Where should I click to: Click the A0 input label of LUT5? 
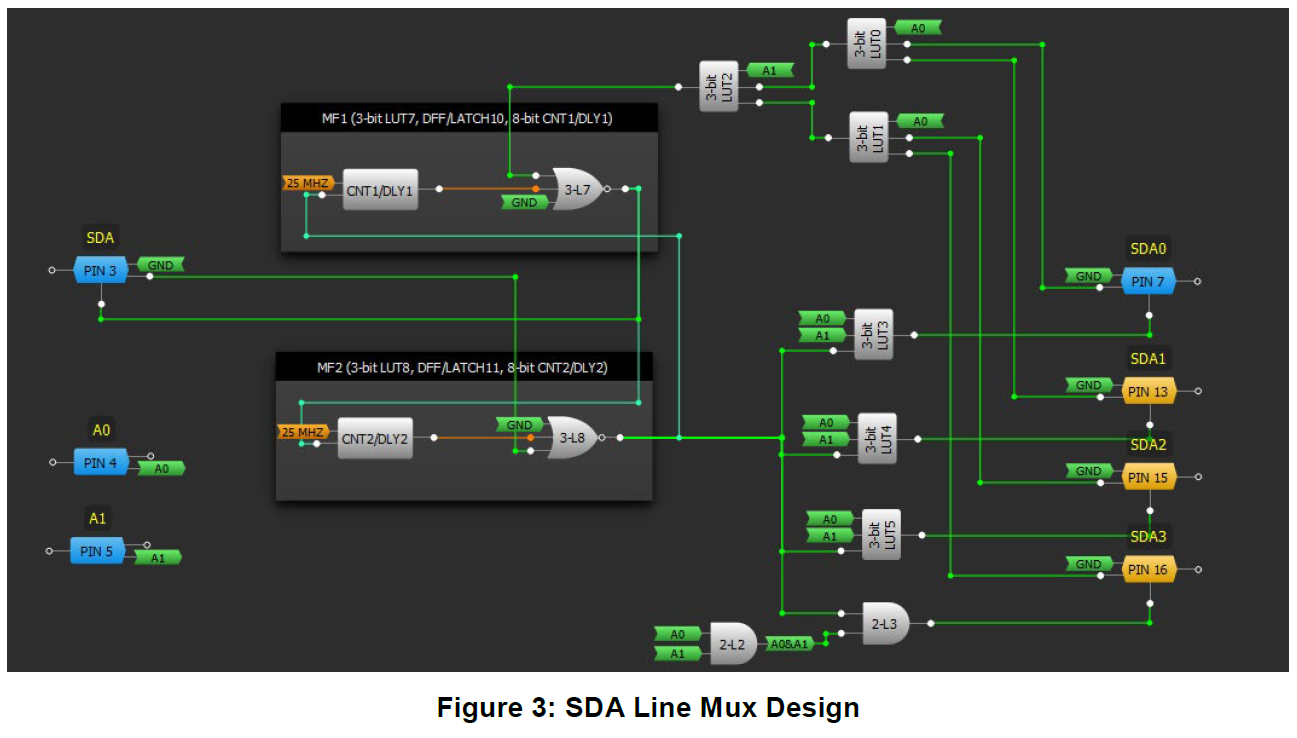[830, 519]
